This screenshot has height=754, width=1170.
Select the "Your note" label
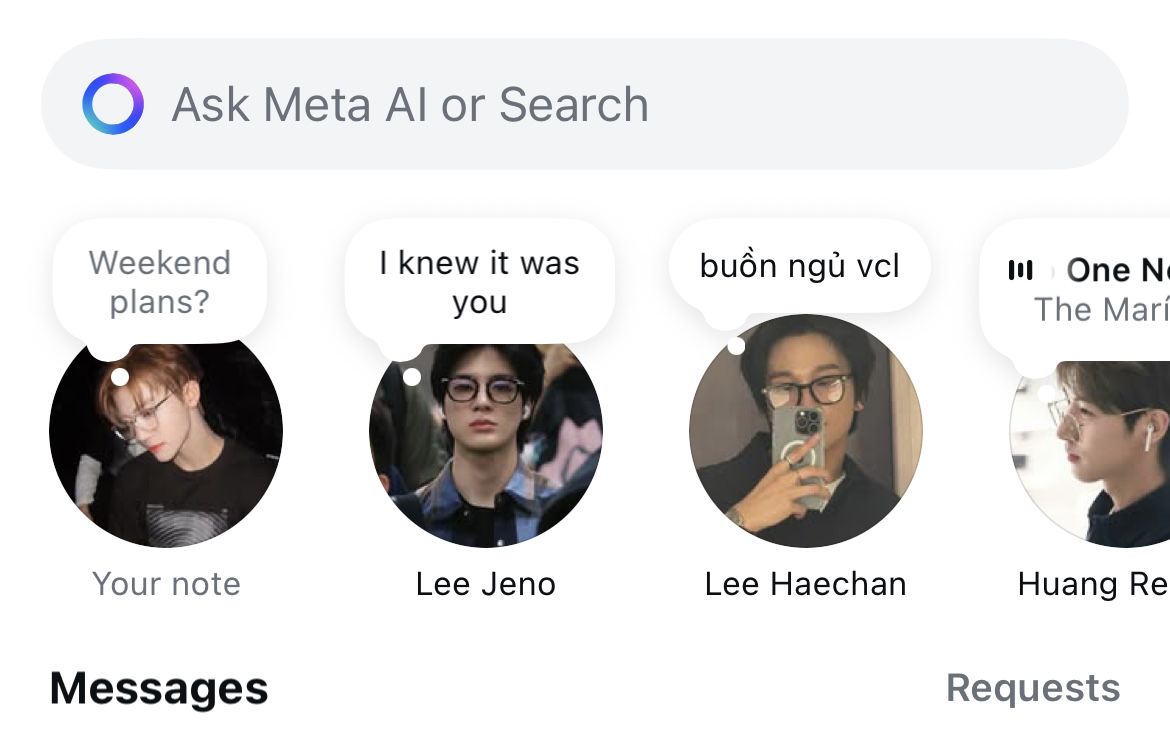pyautogui.click(x=166, y=584)
